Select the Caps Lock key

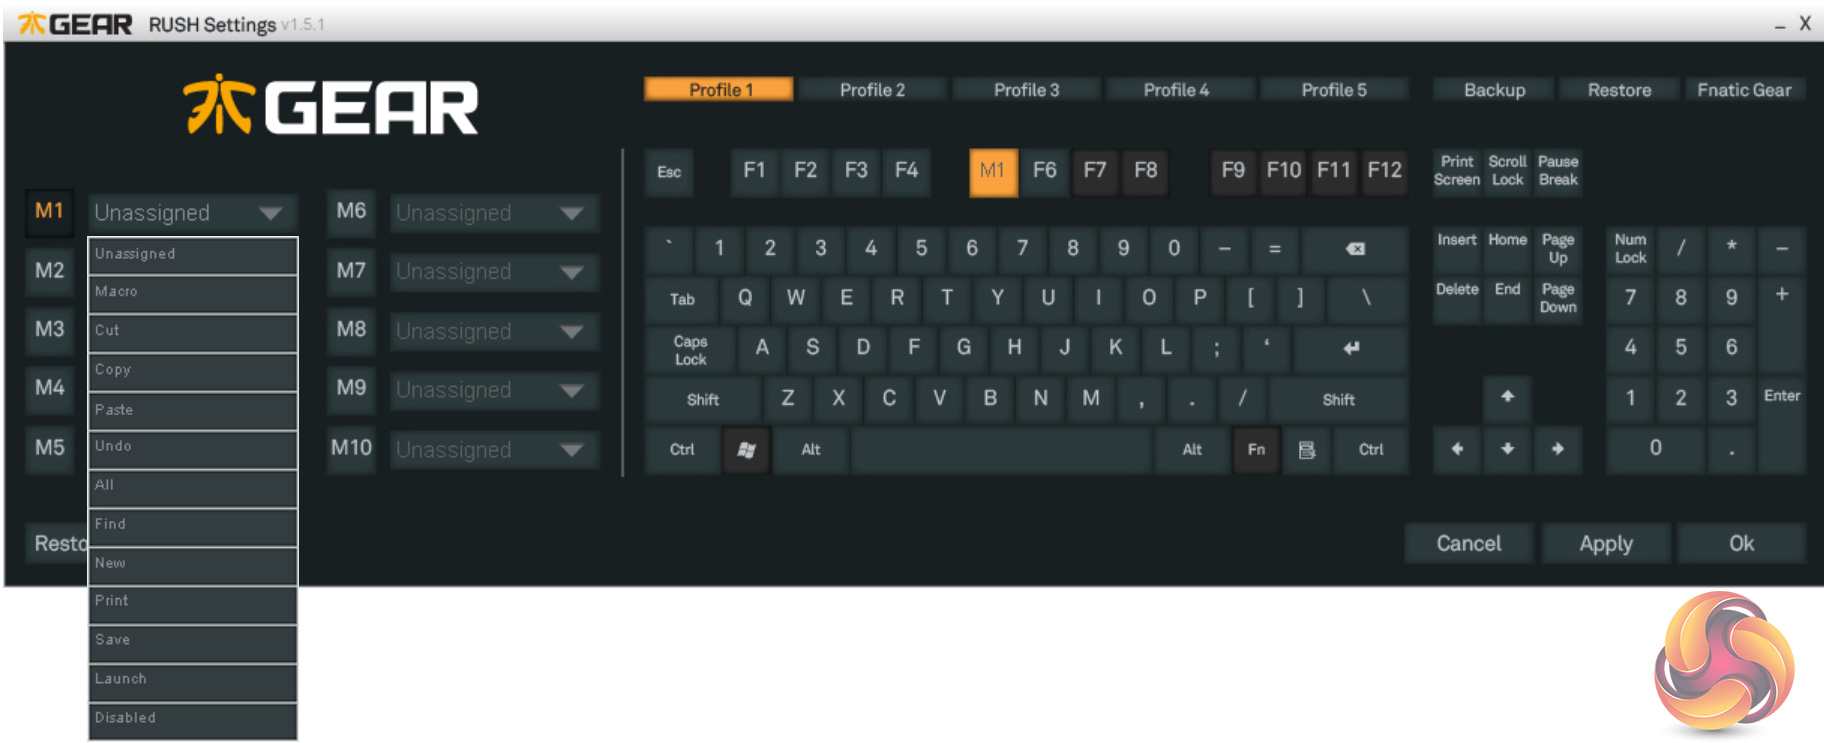tap(690, 350)
